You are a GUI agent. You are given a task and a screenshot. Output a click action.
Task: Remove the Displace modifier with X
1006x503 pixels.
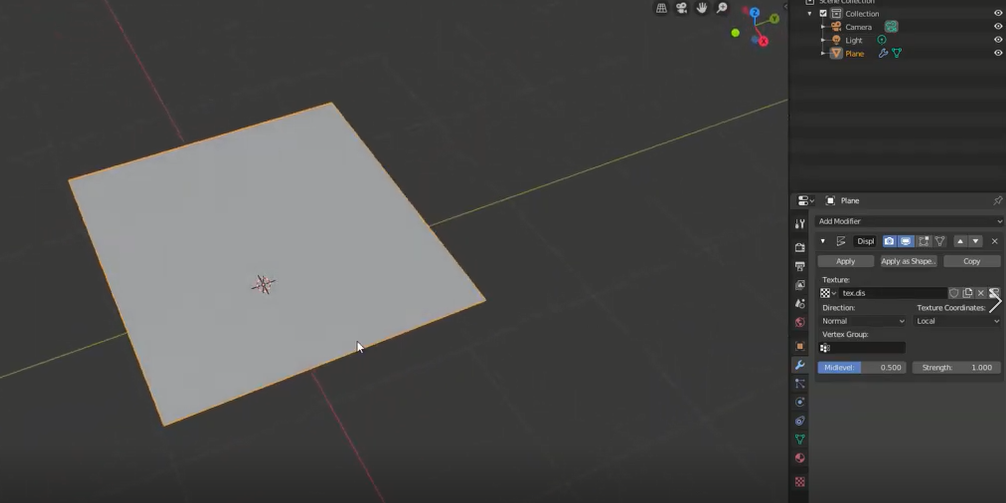(x=994, y=241)
